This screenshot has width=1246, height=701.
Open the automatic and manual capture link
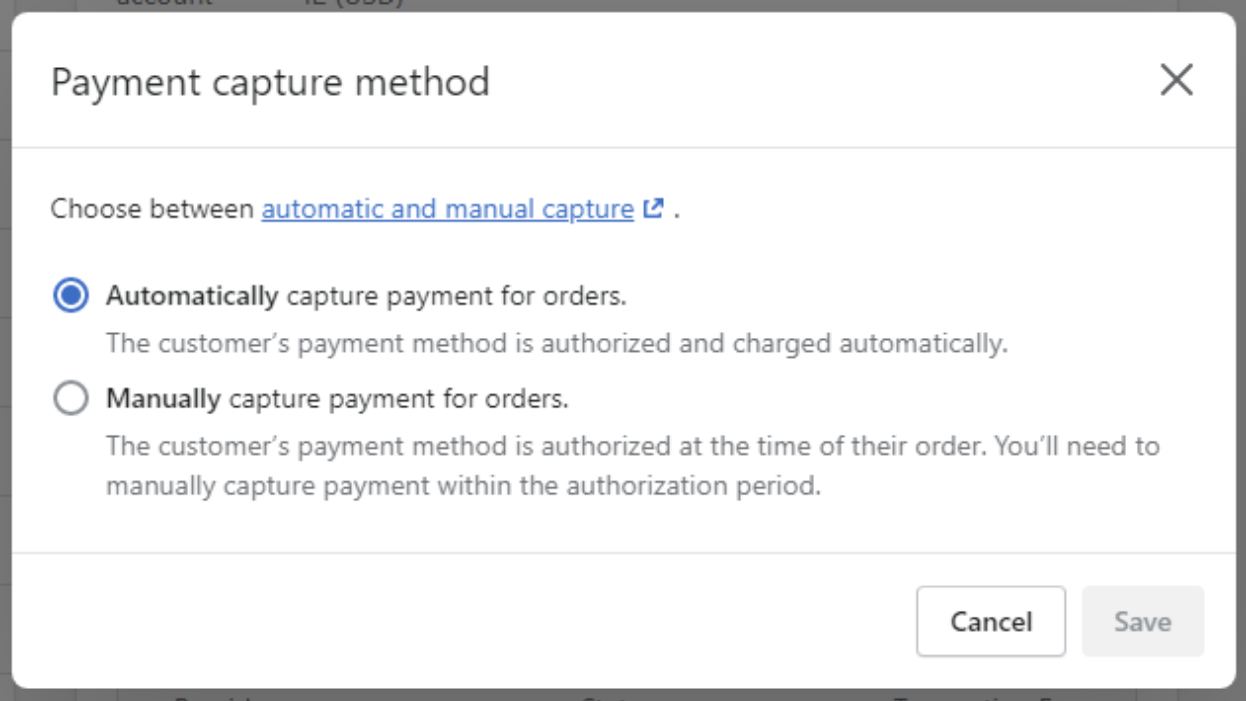pyautogui.click(x=448, y=209)
